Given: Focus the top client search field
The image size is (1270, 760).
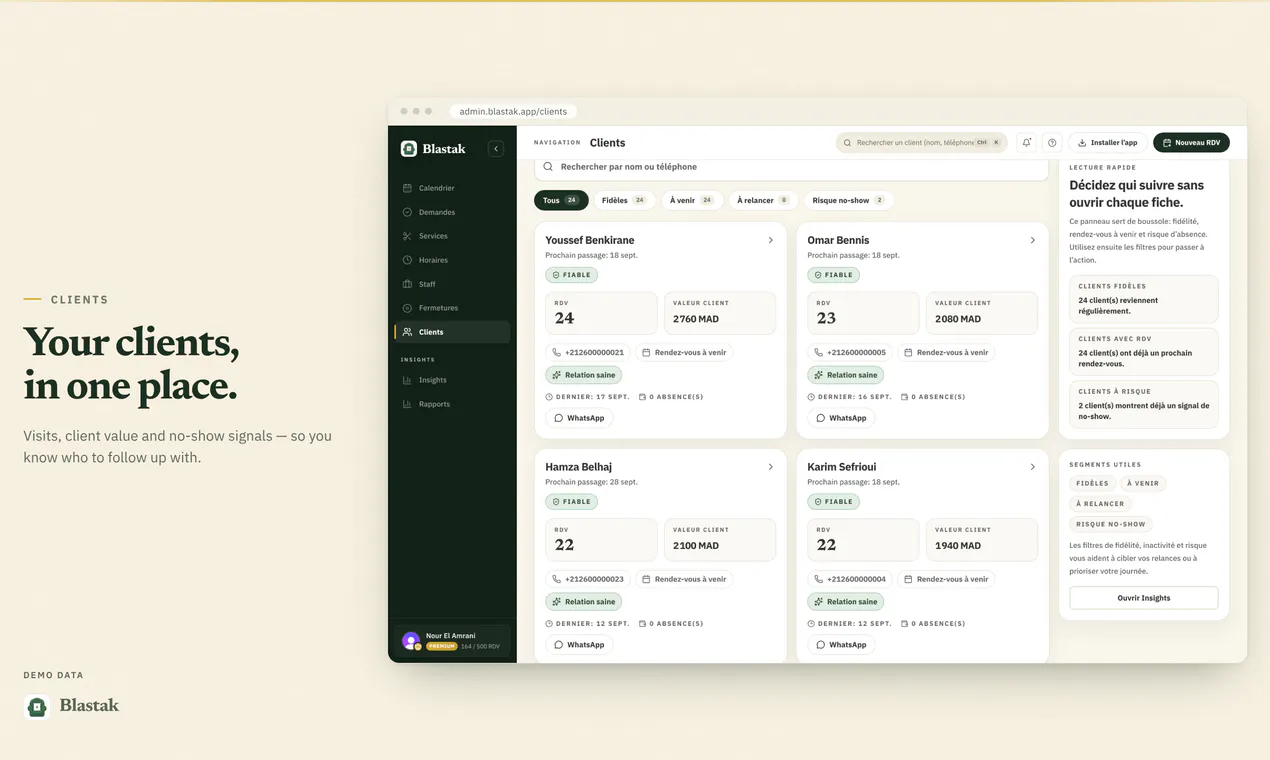Looking at the screenshot, I should coord(922,143).
